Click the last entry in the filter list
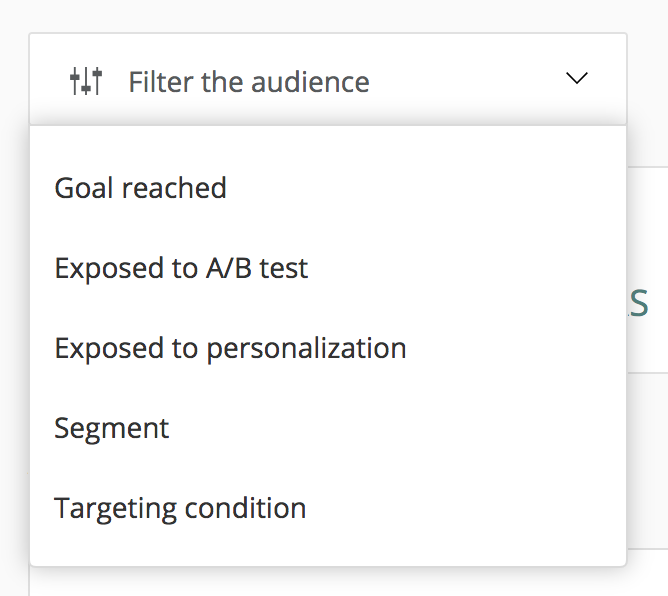 click(180, 508)
